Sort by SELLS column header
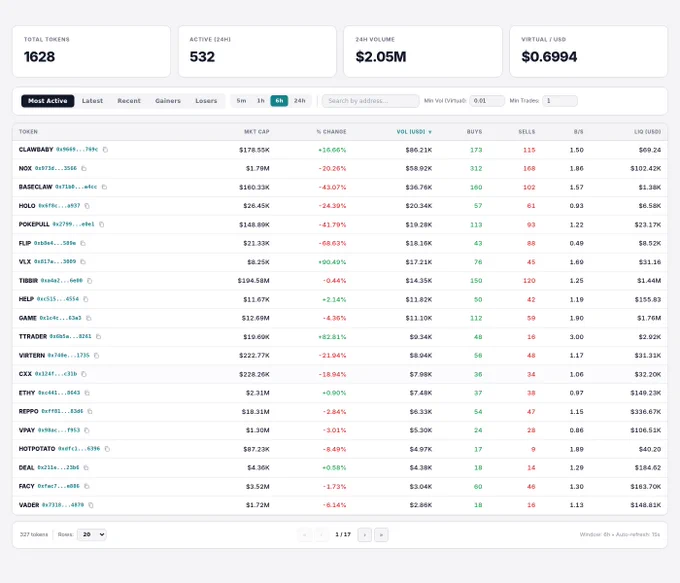The width and height of the screenshot is (680, 583). pyautogui.click(x=527, y=132)
